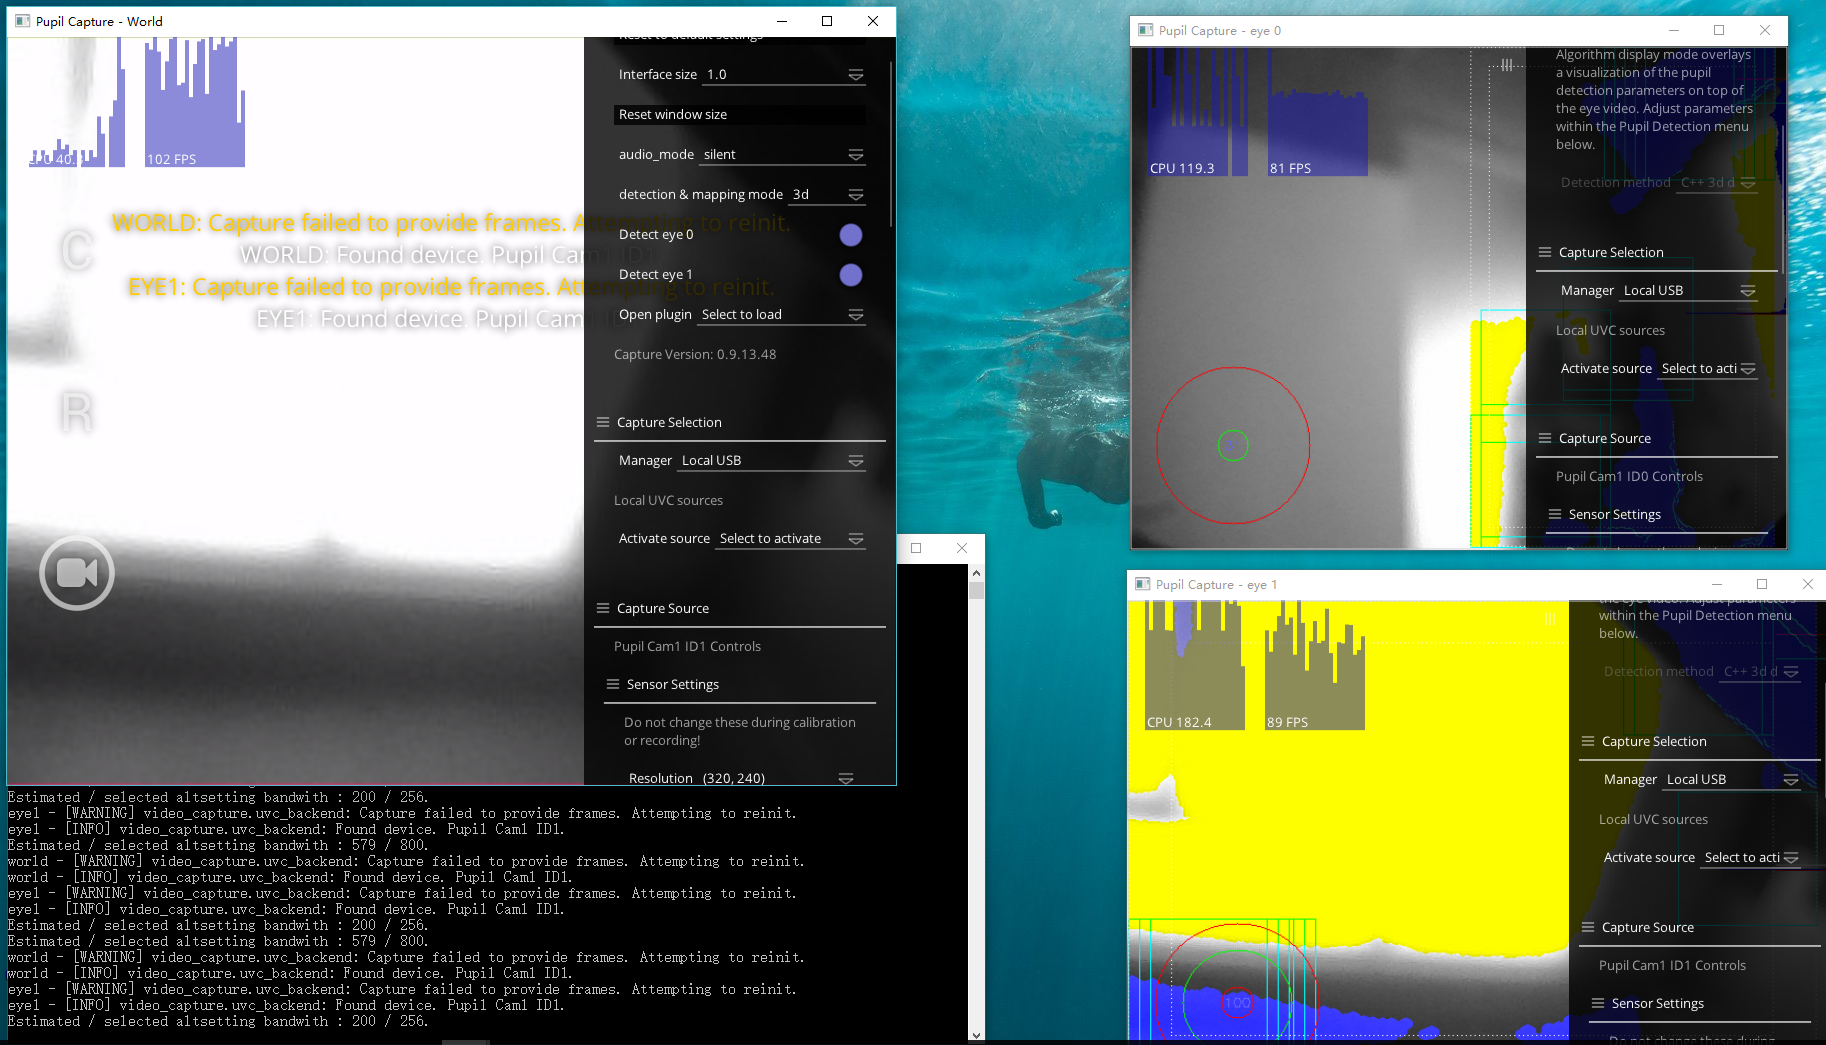Open the Manager dropdown in eye 0 window

pyautogui.click(x=1688, y=291)
